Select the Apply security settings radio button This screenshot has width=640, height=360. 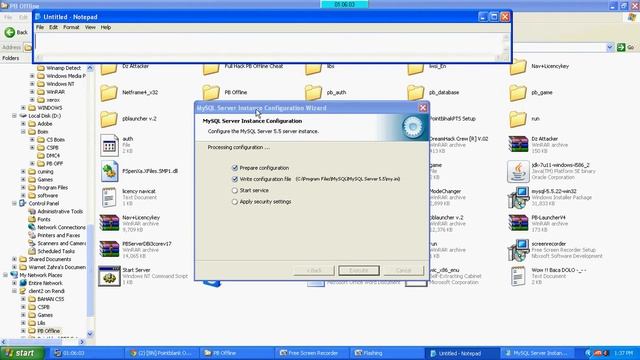pyautogui.click(x=235, y=202)
